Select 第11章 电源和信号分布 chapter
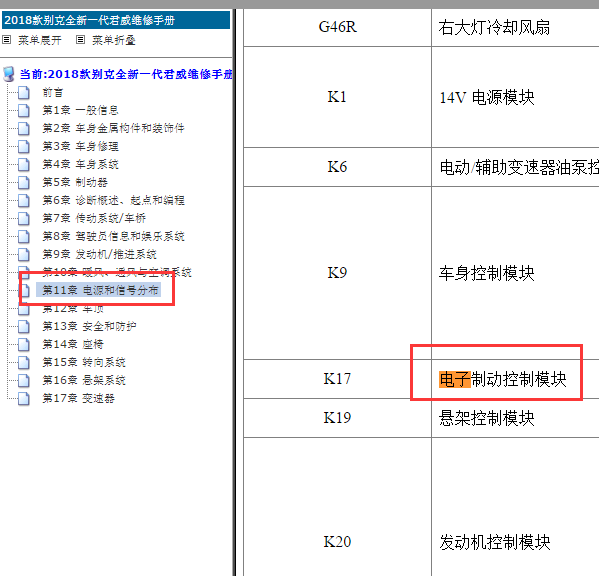This screenshot has height=576, width=599. click(99, 290)
